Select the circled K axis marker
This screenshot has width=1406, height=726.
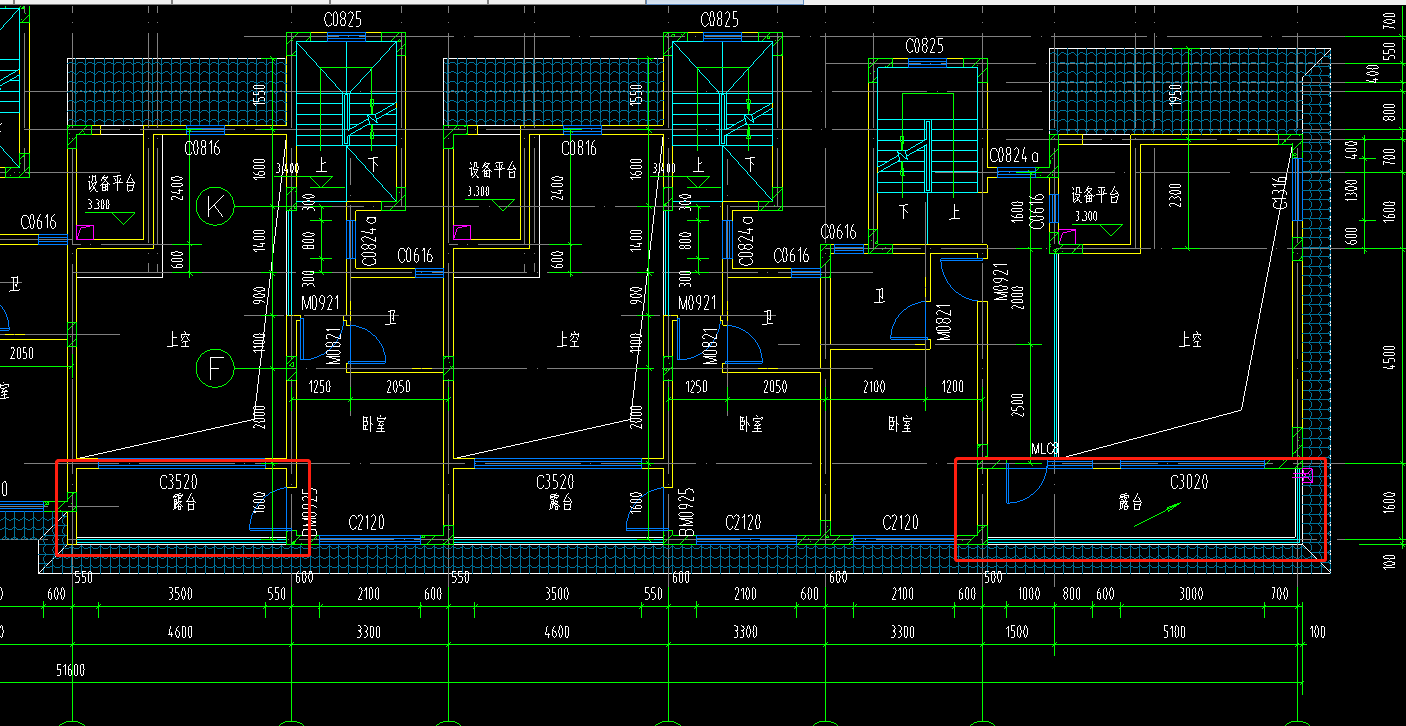[214, 207]
